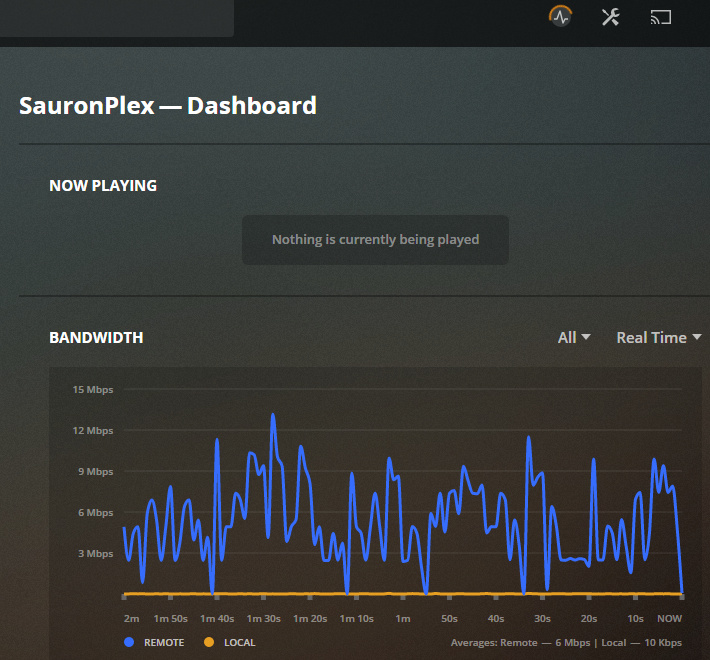
Task: Click the 10s time axis label
Action: [635, 618]
